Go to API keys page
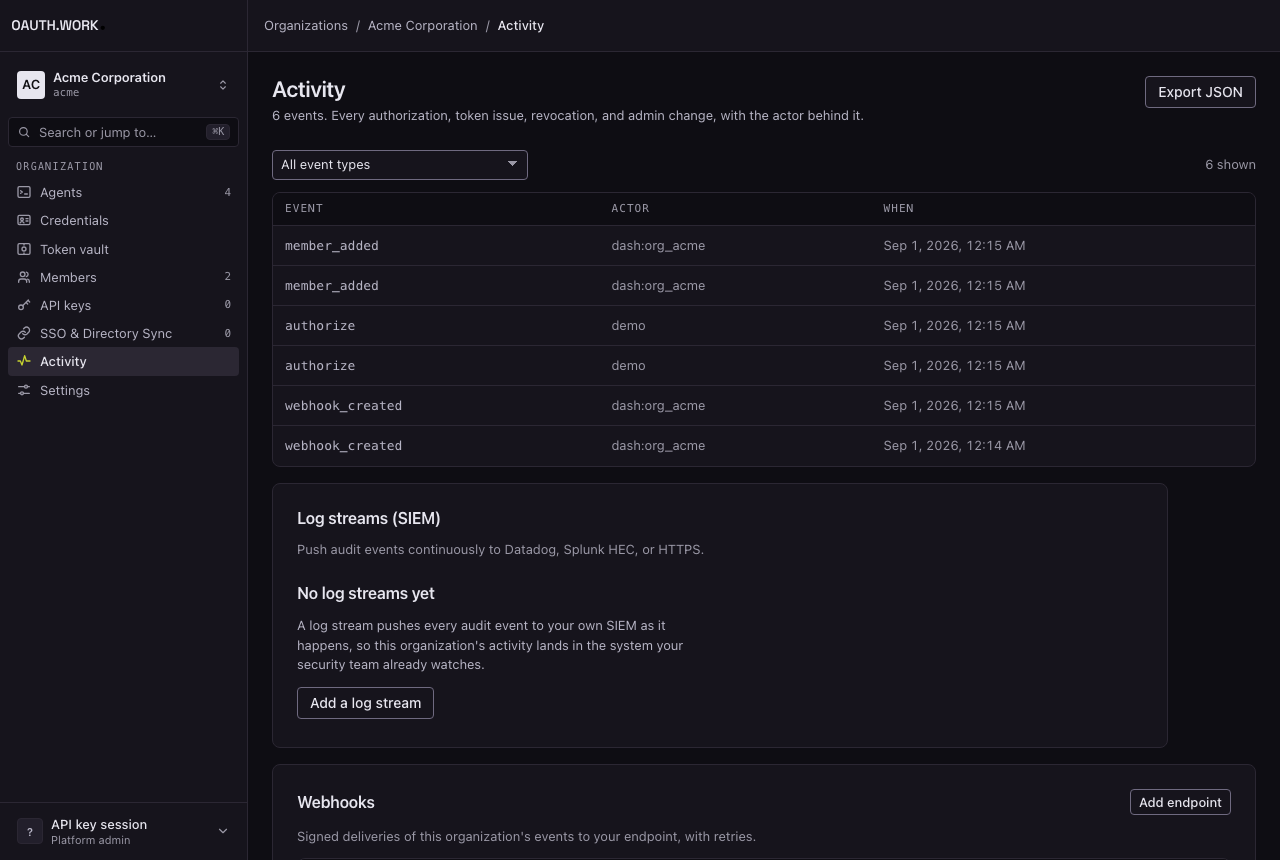The image size is (1280, 860). (x=123, y=305)
